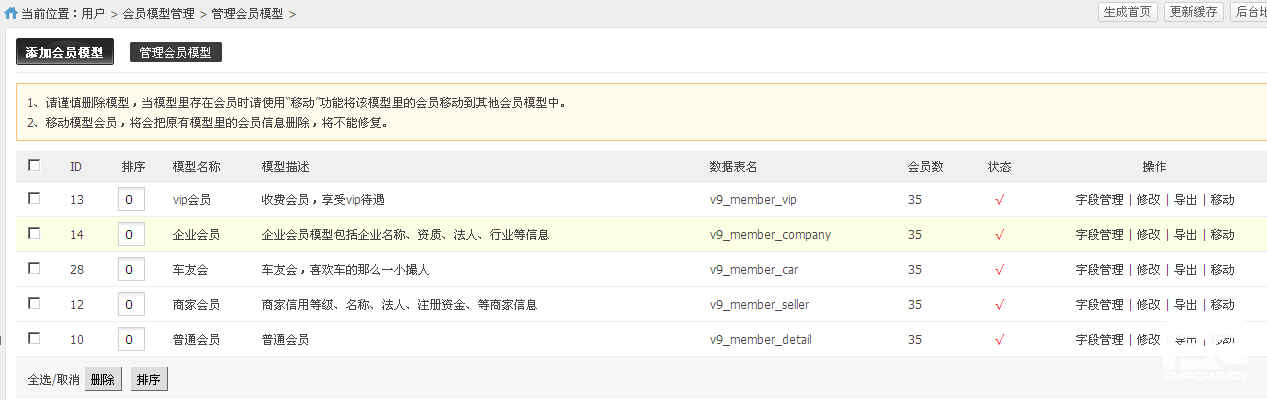Click the 排序 button below the table
The image size is (1267, 400).
click(x=149, y=380)
